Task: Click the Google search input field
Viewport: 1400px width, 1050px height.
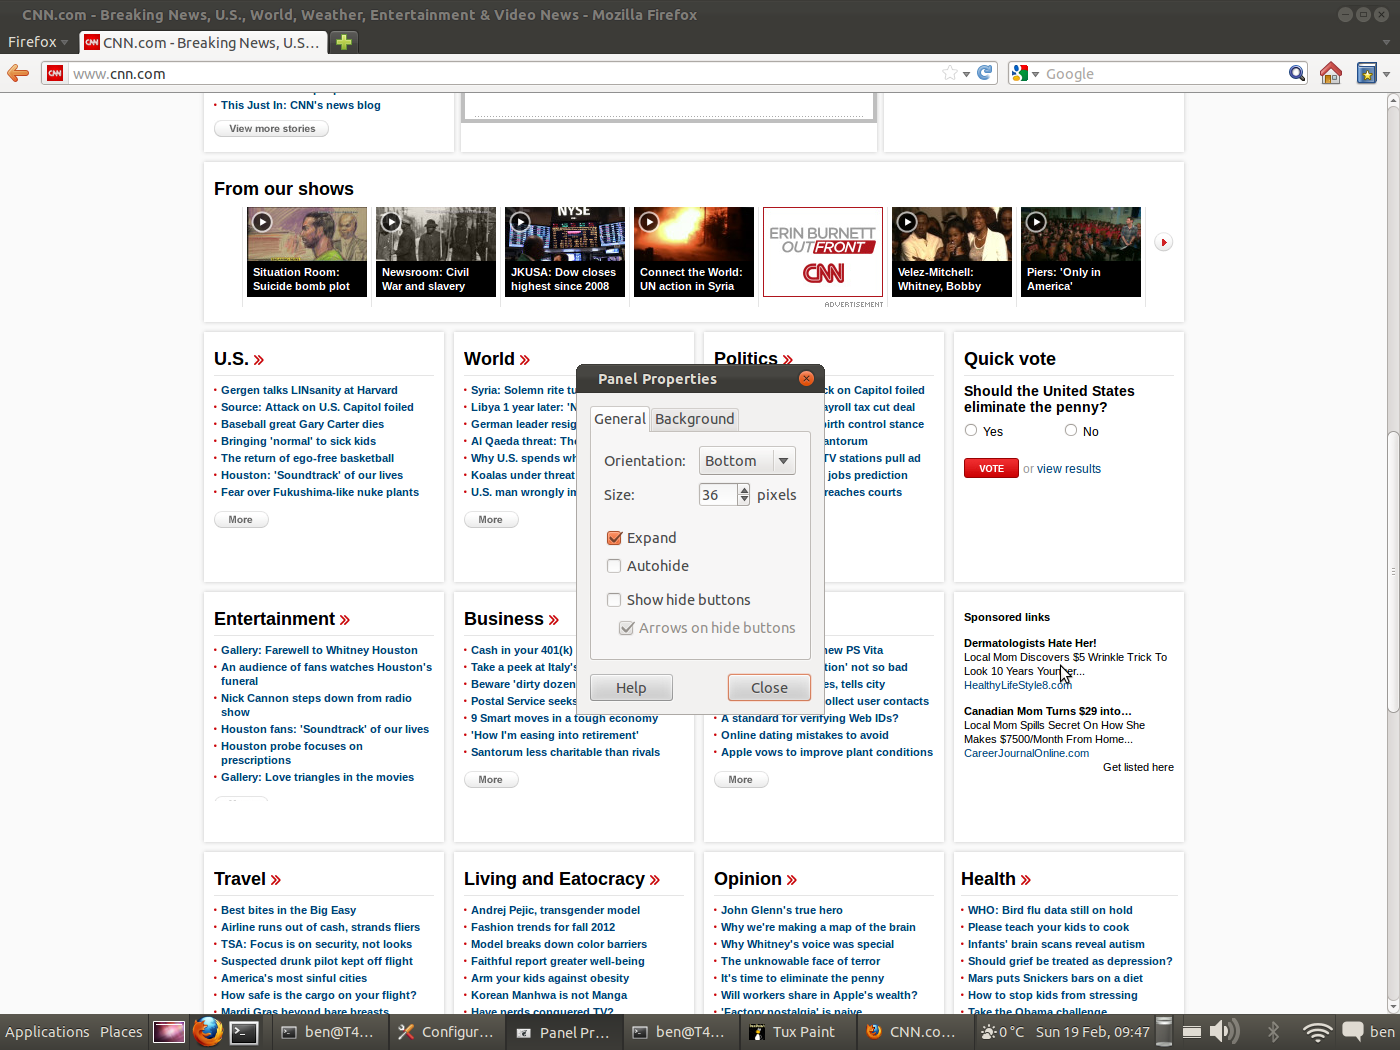Action: point(1164,74)
